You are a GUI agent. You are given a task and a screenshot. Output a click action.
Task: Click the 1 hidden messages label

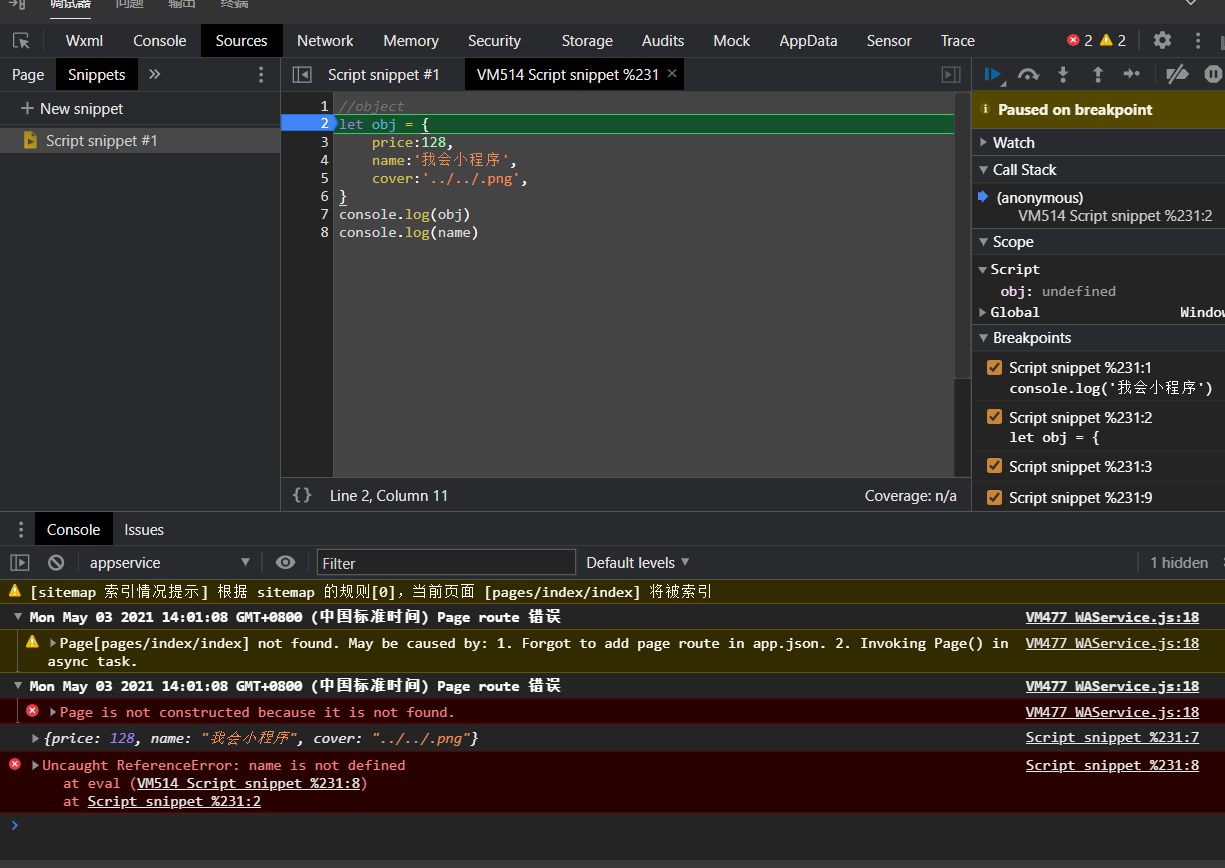tap(1179, 563)
